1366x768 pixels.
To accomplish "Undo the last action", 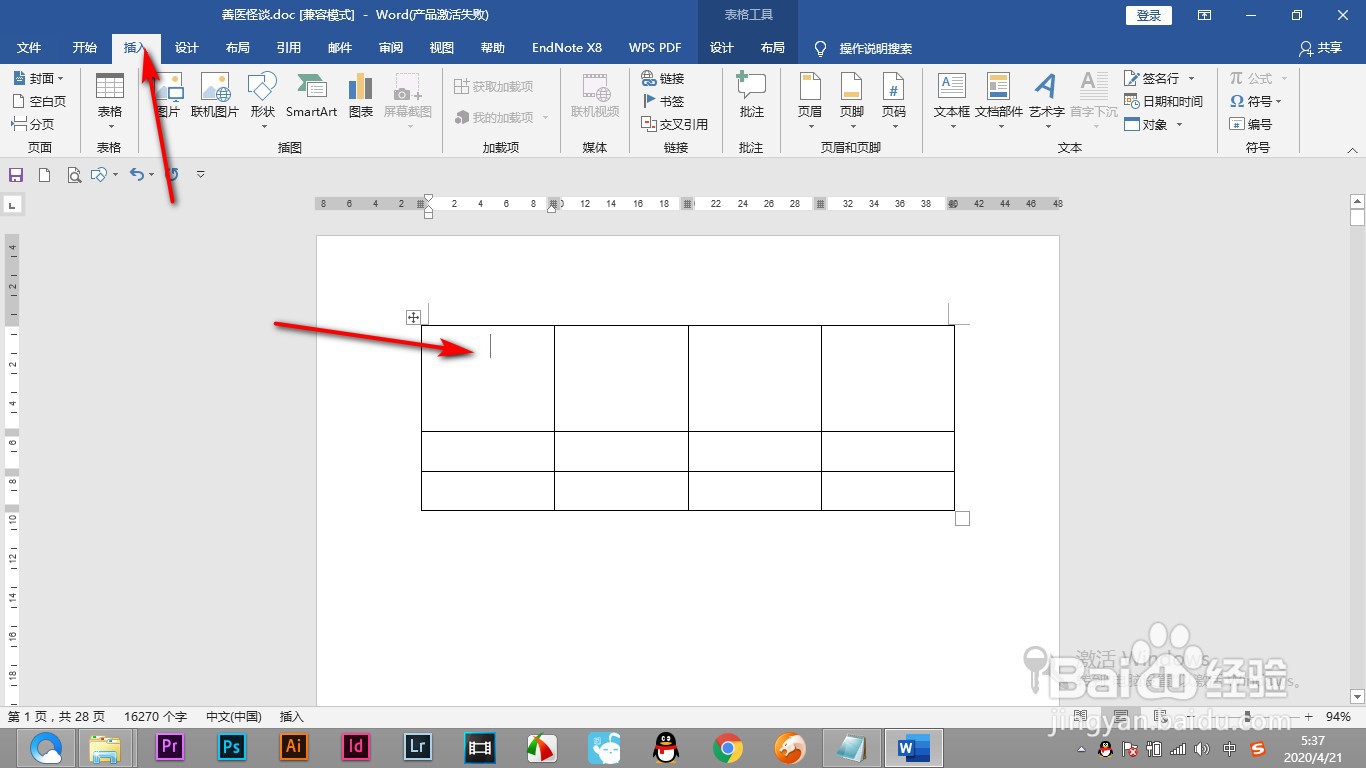I will [x=137, y=174].
